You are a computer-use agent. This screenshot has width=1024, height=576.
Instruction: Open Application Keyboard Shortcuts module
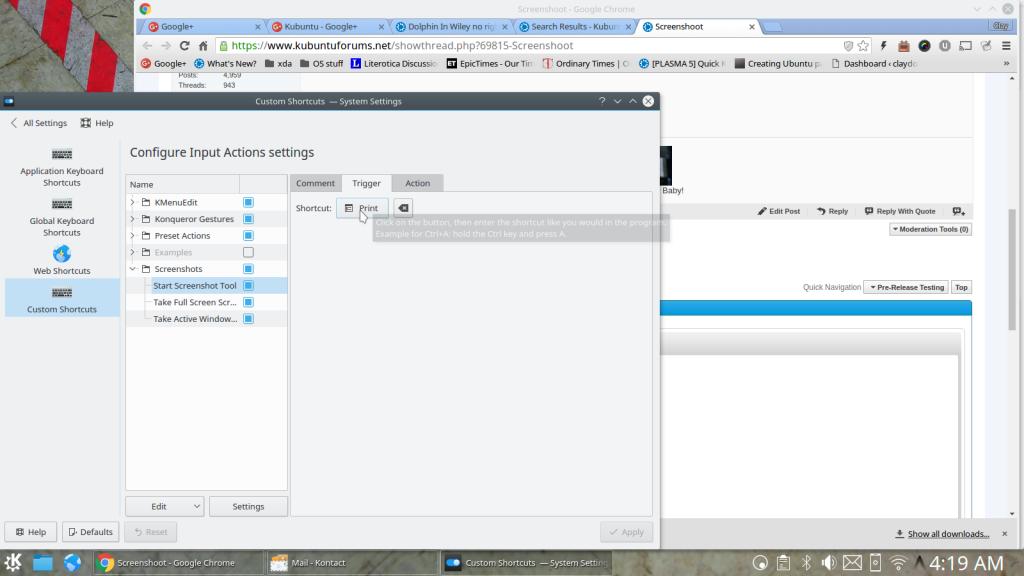coord(62,165)
